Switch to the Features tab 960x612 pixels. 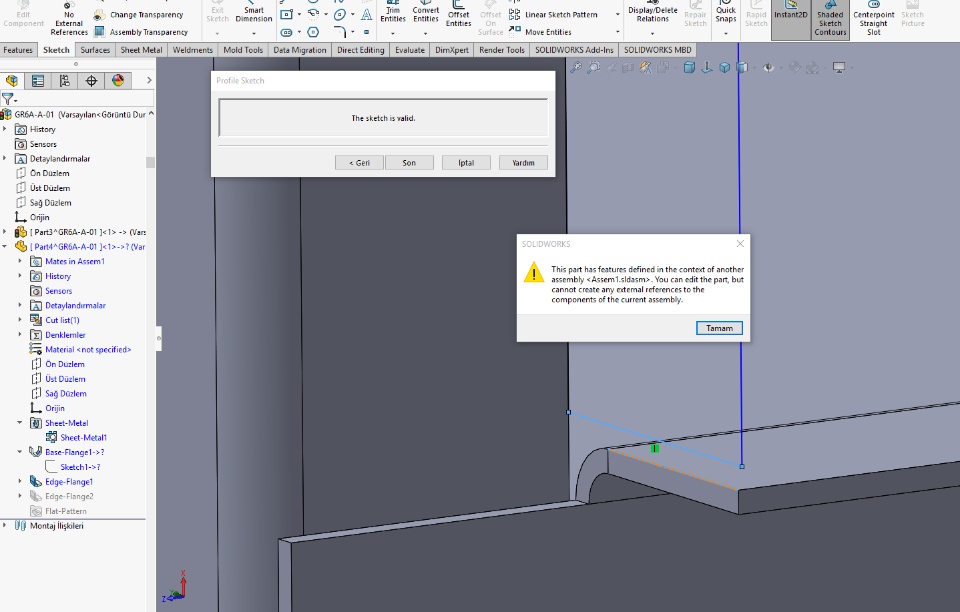point(18,50)
